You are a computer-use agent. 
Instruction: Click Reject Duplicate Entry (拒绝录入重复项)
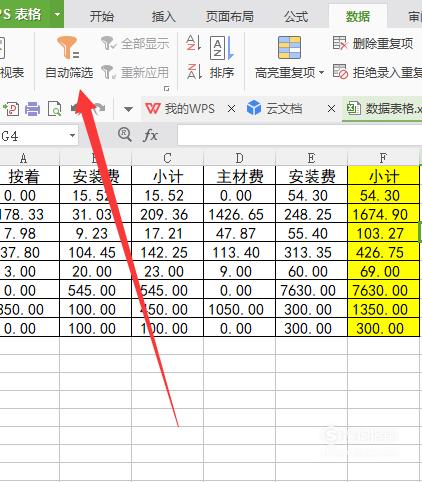[377, 72]
